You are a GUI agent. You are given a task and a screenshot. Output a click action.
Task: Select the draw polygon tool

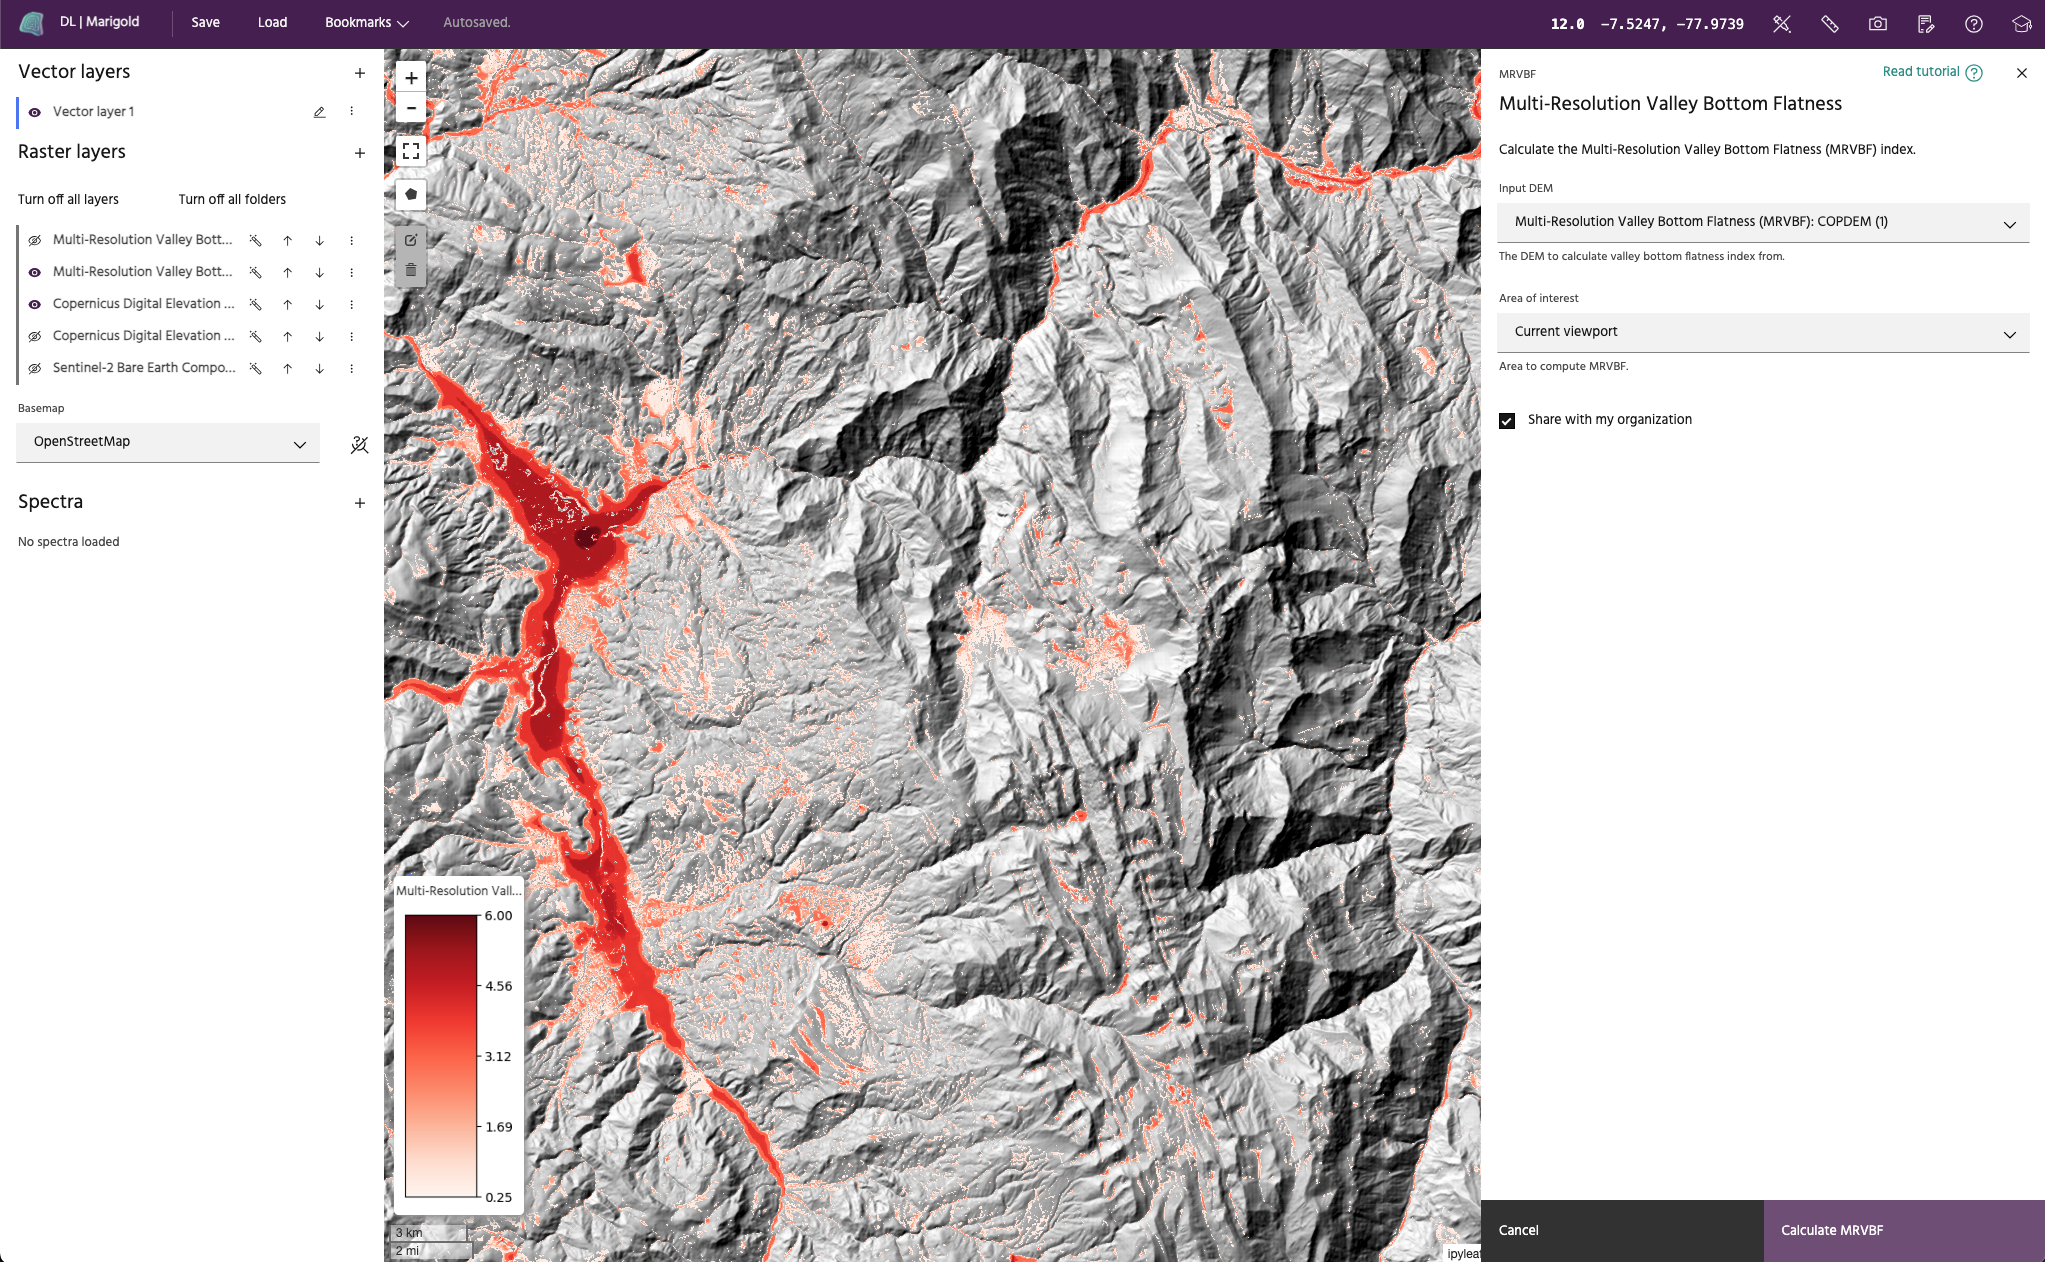411,194
